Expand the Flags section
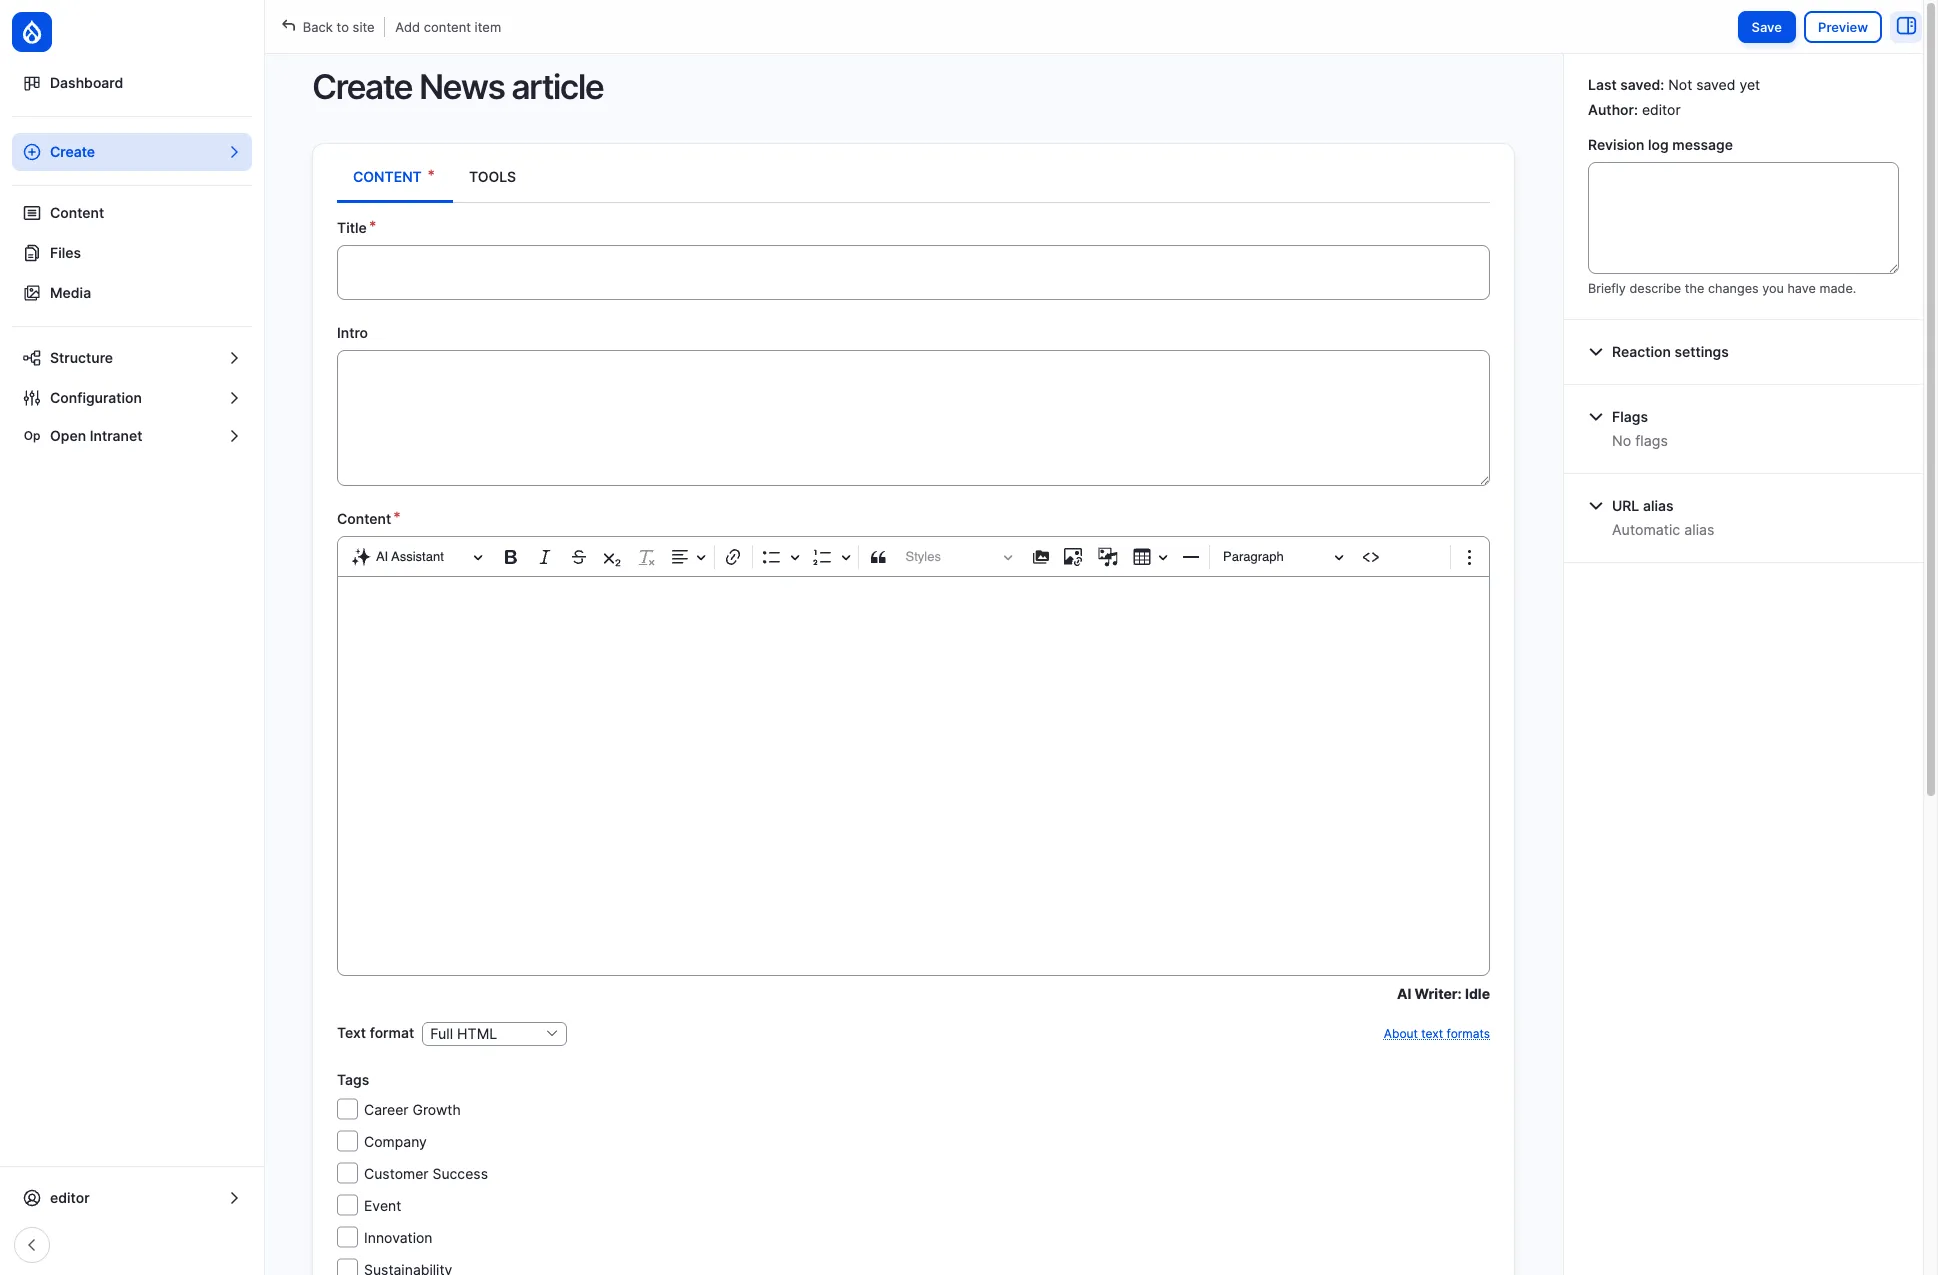1938x1275 pixels. tap(1619, 417)
